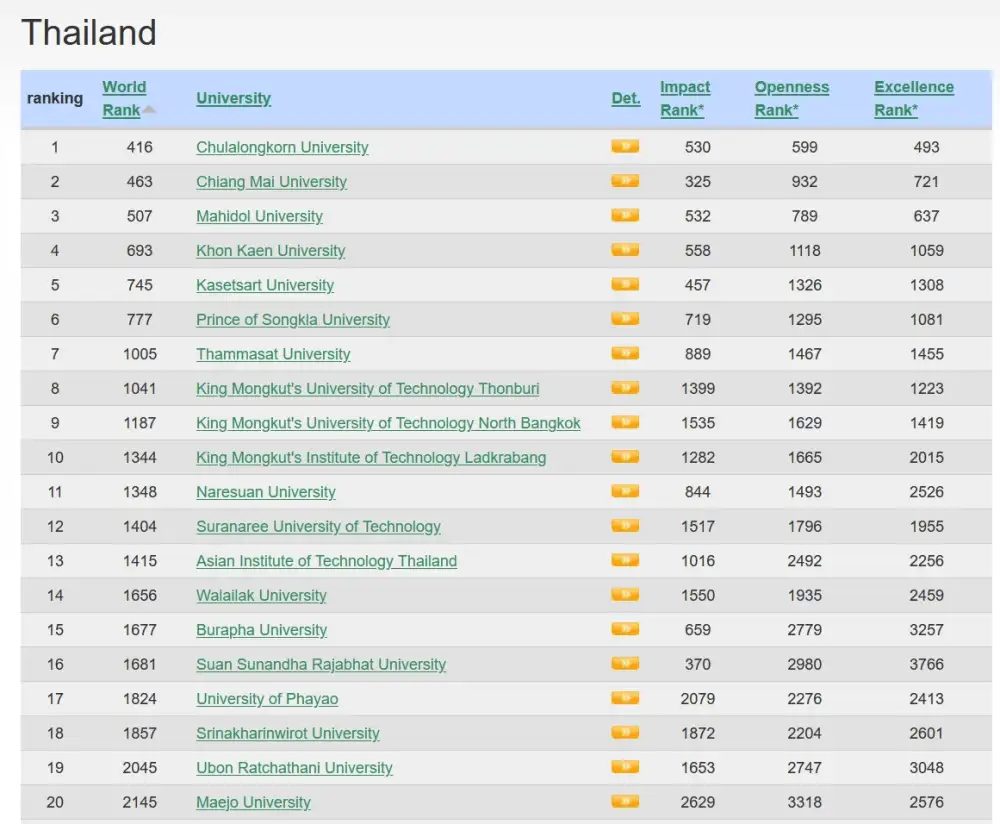Visit Suan Sunandha Rajabhat University page
1000x824 pixels.
click(320, 665)
